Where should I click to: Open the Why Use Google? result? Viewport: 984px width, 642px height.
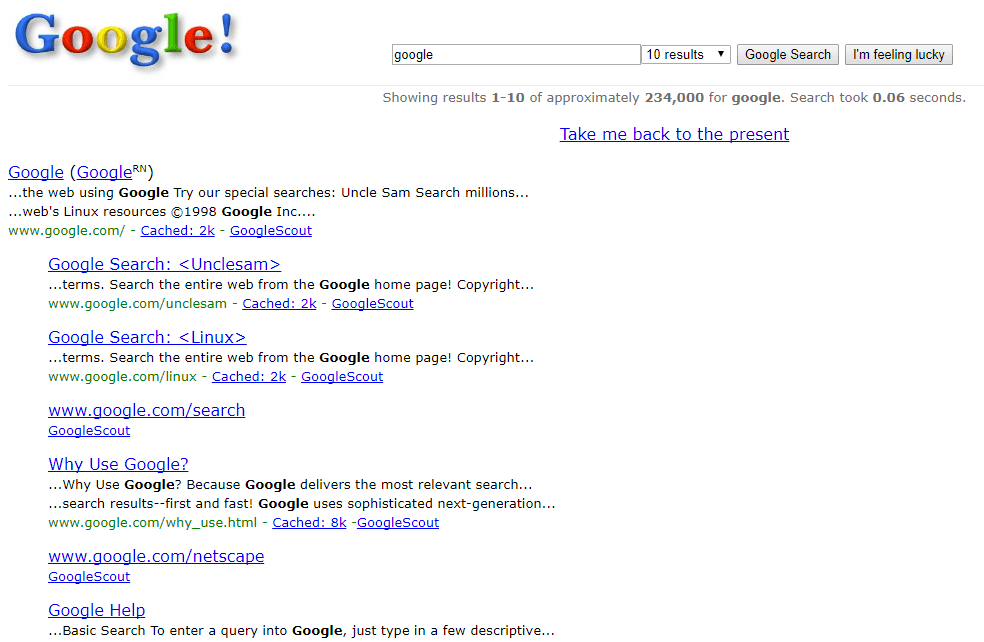[118, 464]
